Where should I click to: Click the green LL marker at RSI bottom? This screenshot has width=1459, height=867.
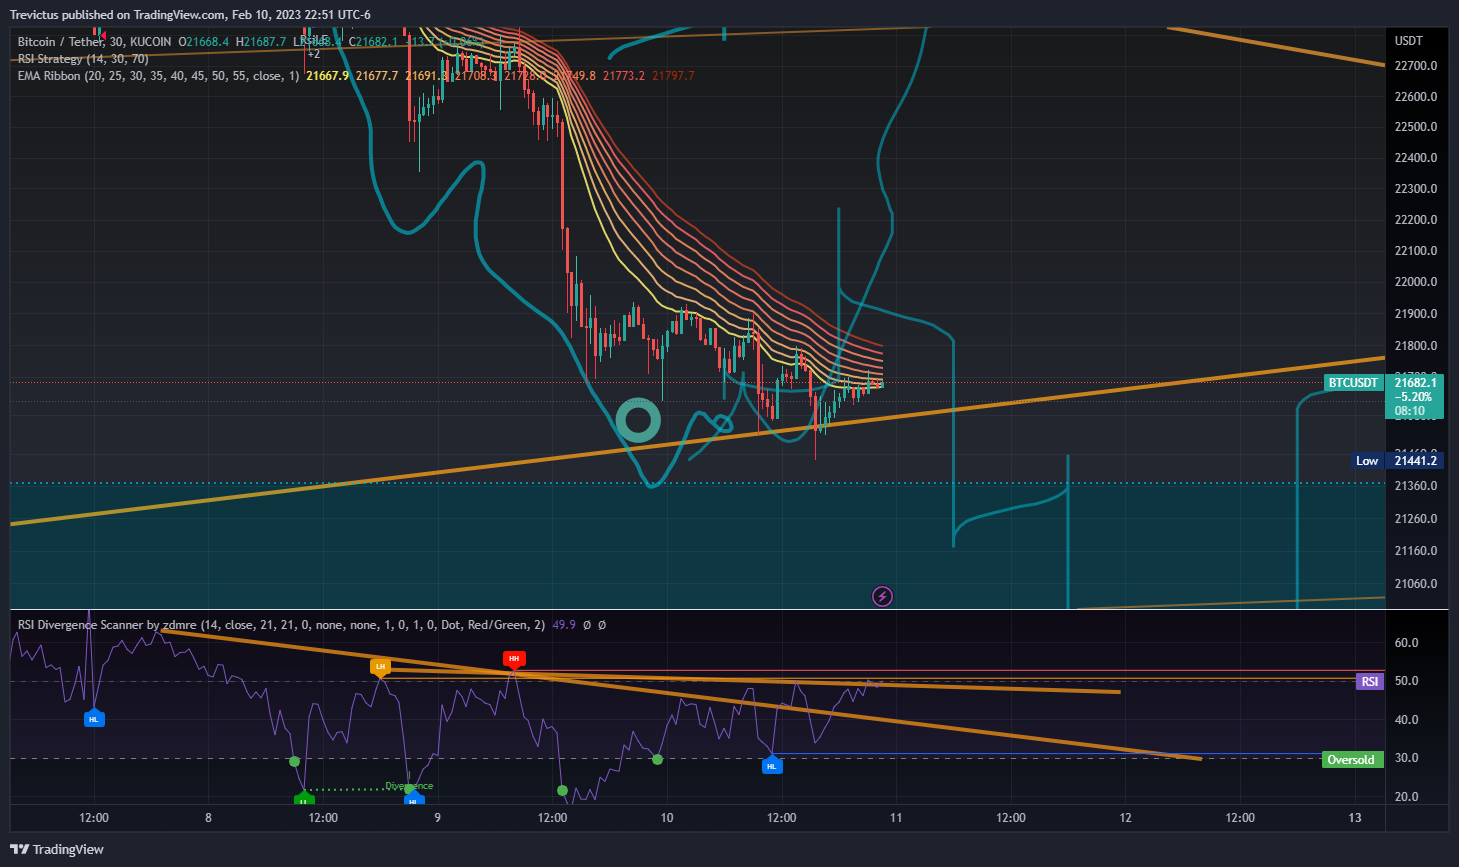pyautogui.click(x=304, y=799)
